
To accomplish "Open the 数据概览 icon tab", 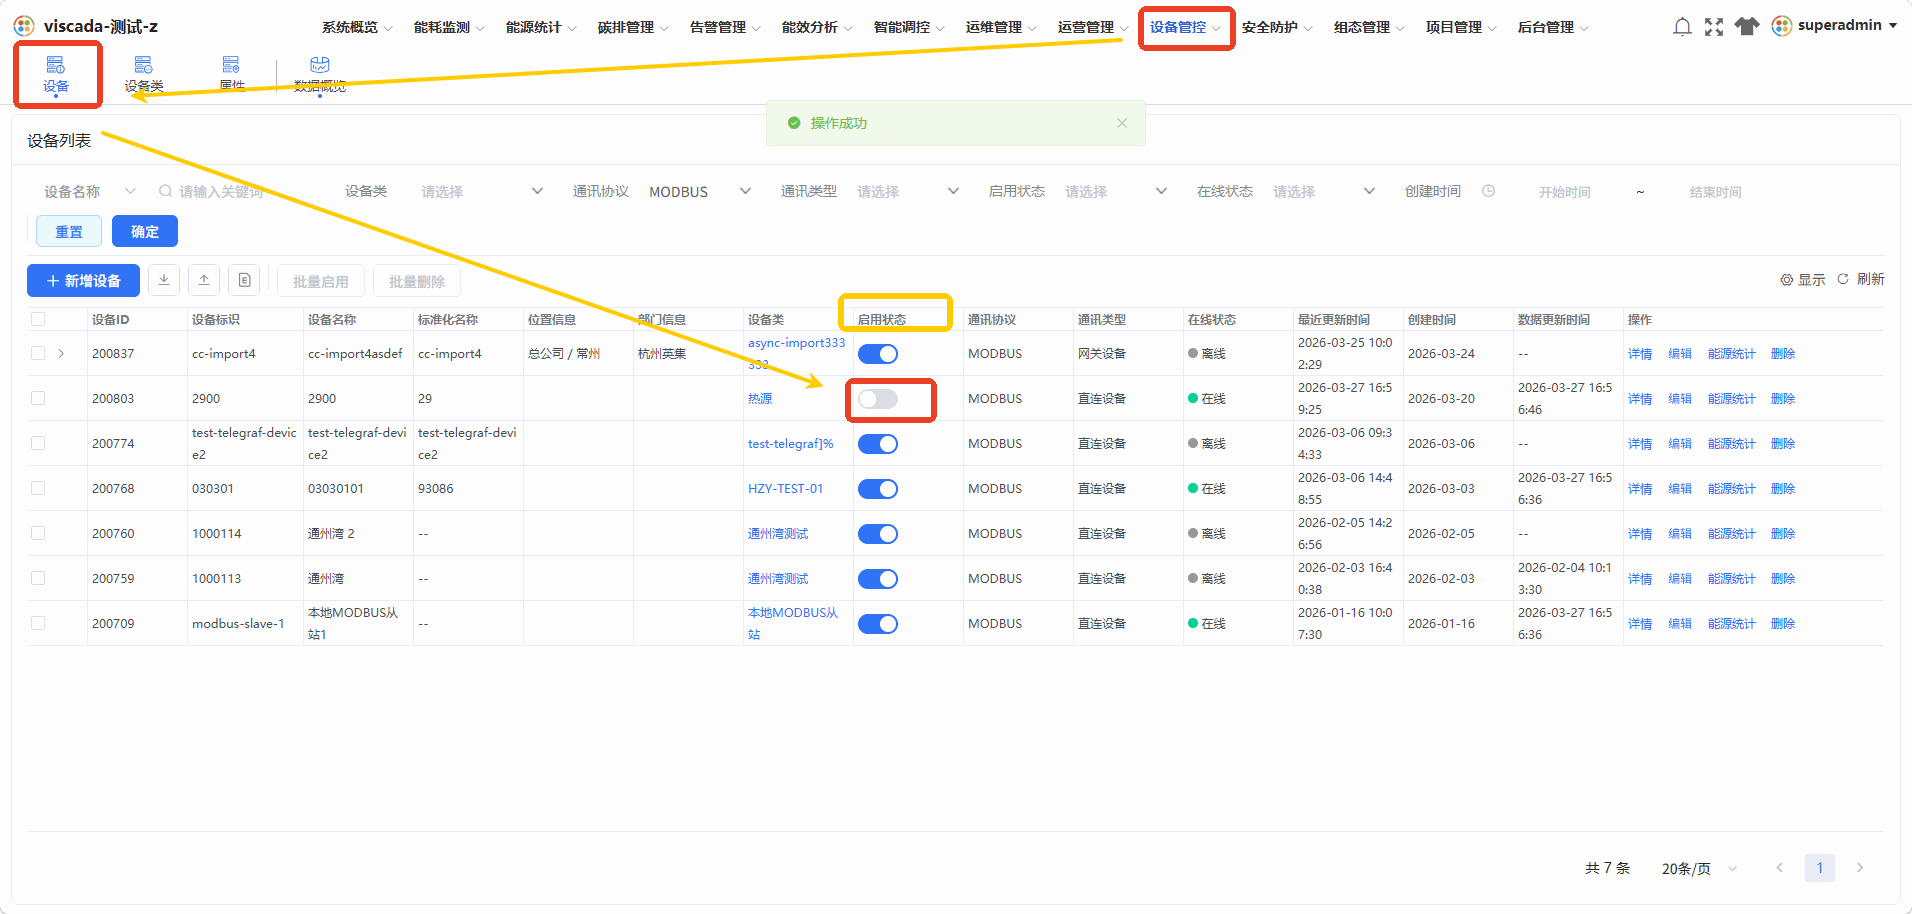I will pos(320,75).
